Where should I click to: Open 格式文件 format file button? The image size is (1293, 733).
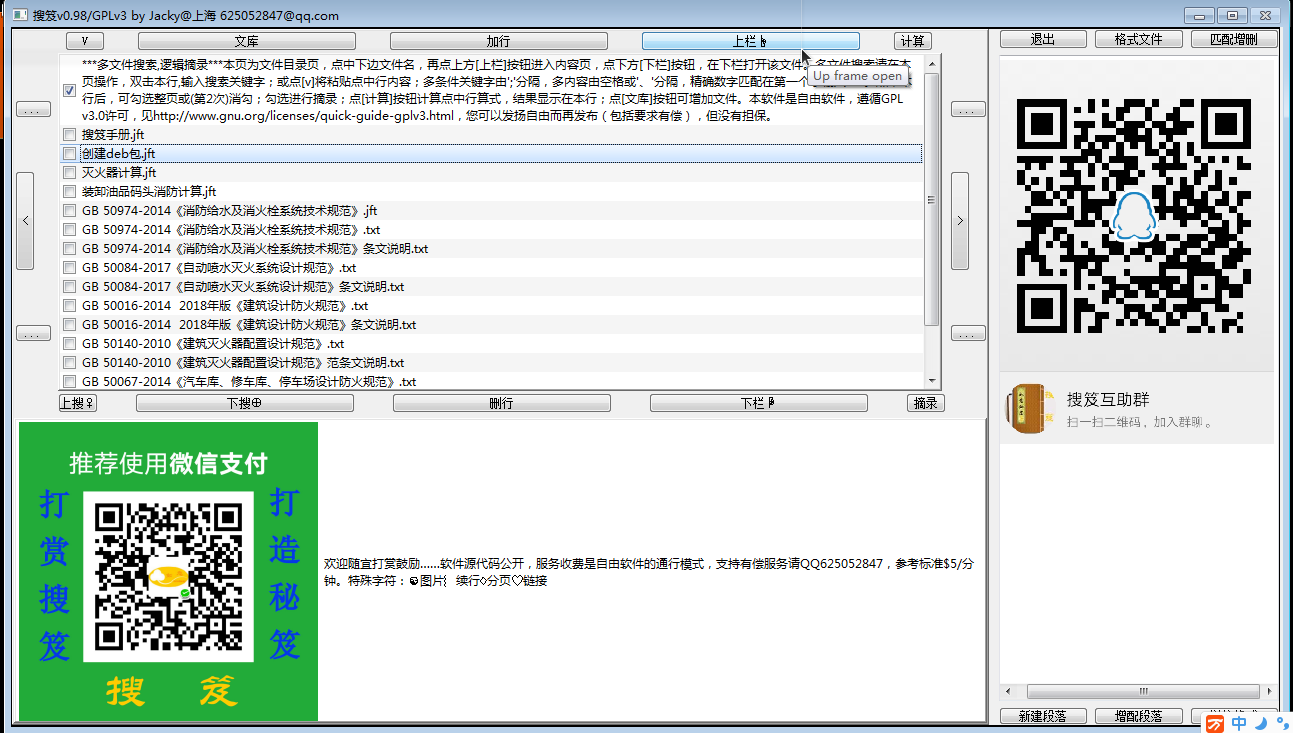click(1138, 39)
